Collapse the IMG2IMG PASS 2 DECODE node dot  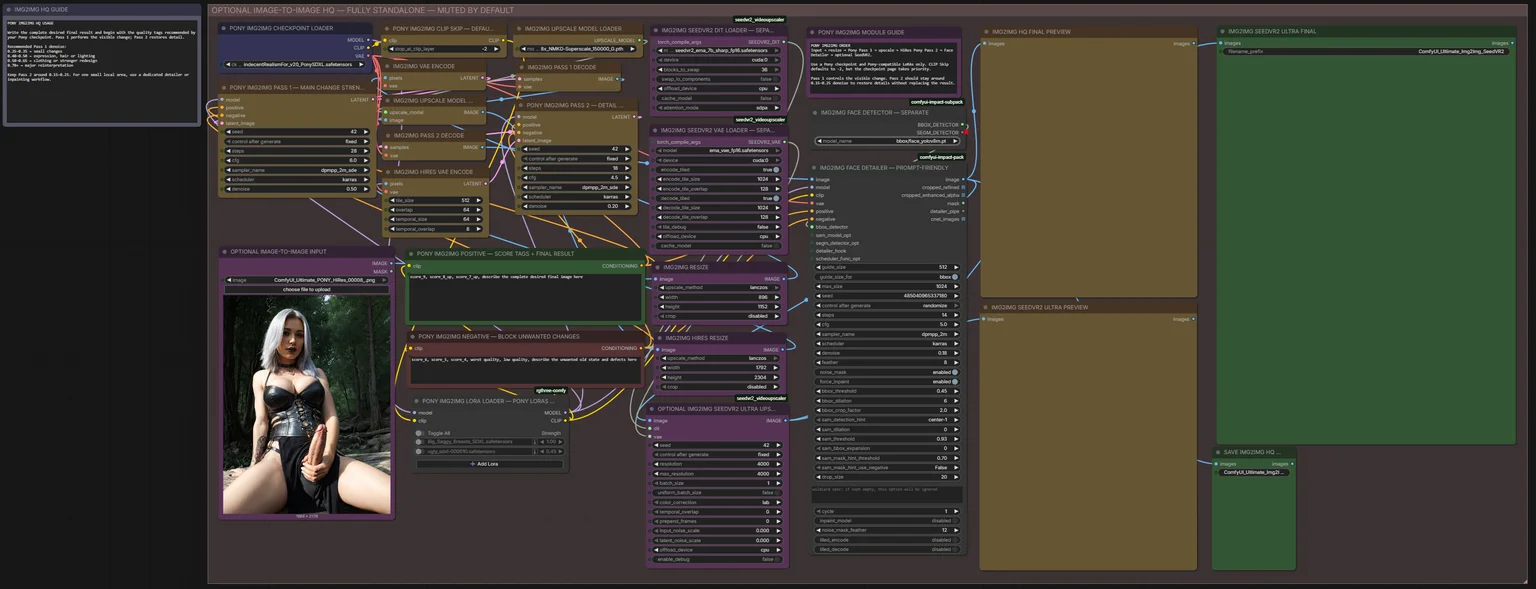pyautogui.click(x=387, y=135)
